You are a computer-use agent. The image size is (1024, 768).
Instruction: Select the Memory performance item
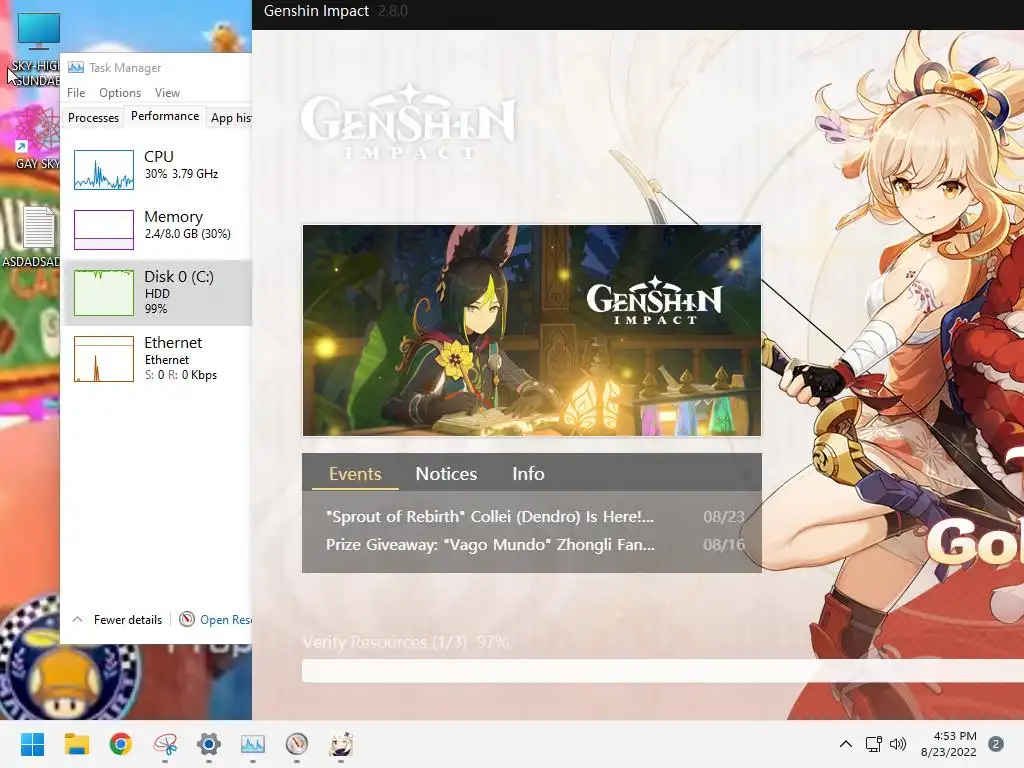coord(157,229)
